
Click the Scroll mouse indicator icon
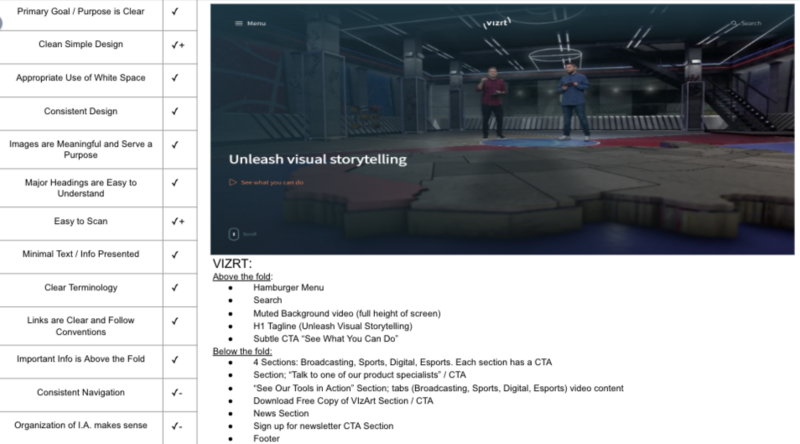point(233,233)
